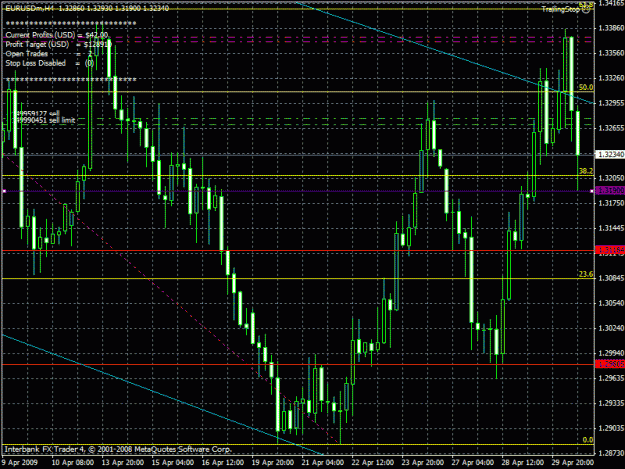Click the 1.30845 price axis label
This screenshot has height=469, width=625.
[611, 278]
